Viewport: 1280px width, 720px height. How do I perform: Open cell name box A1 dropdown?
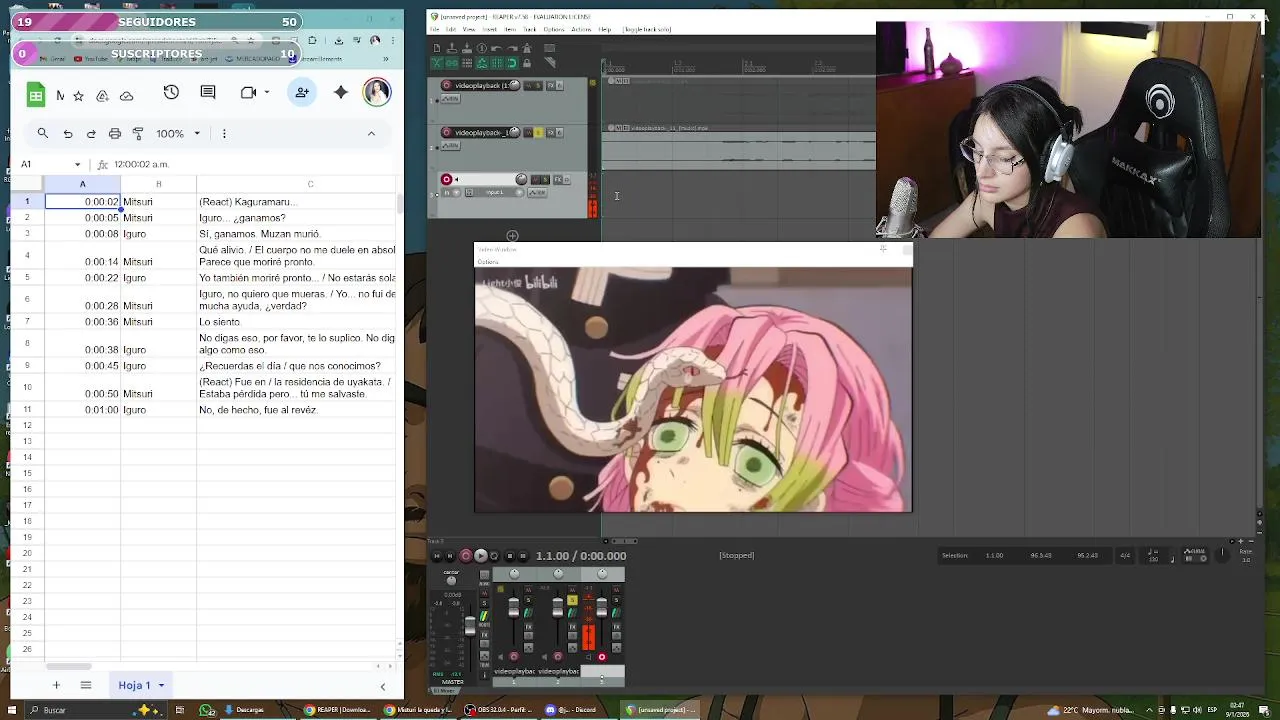coord(77,164)
